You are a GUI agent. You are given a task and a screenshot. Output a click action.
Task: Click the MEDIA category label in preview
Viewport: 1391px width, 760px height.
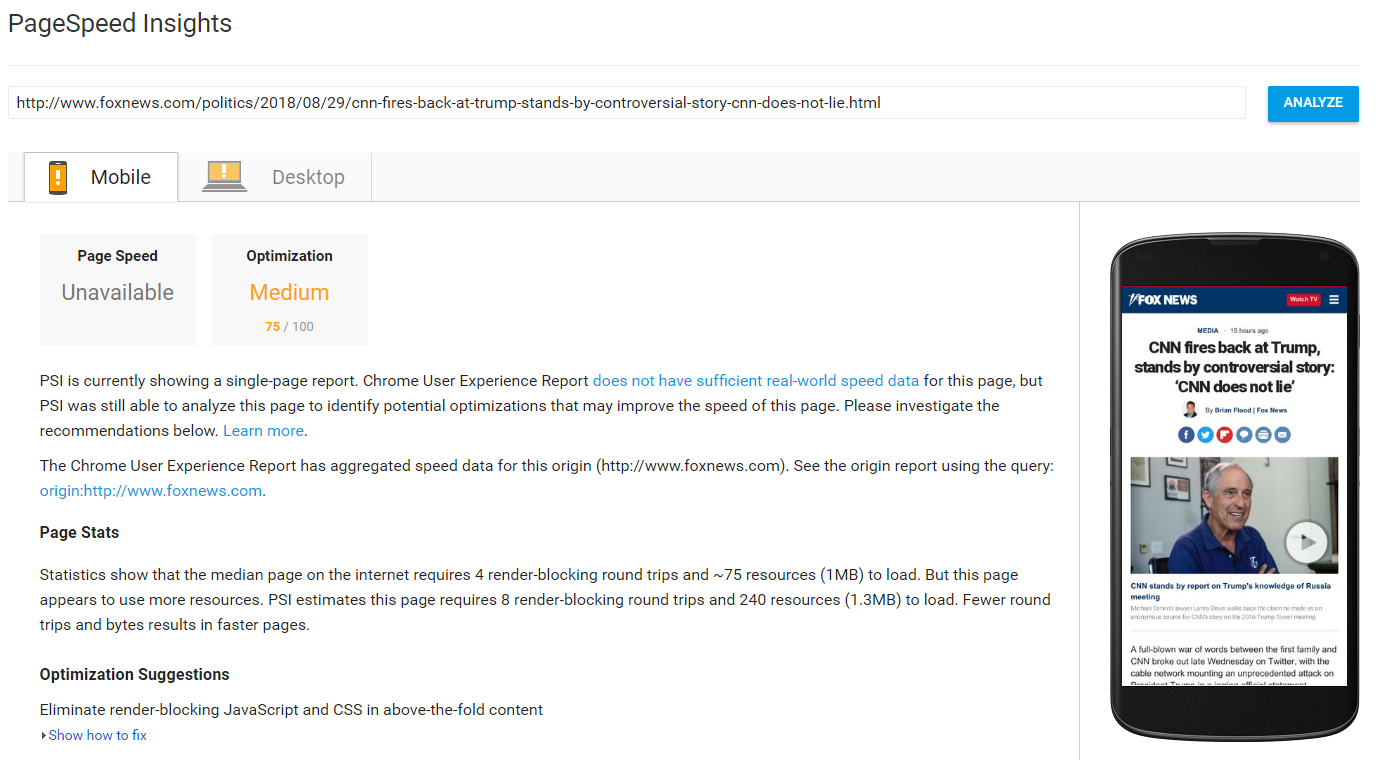tap(1207, 330)
